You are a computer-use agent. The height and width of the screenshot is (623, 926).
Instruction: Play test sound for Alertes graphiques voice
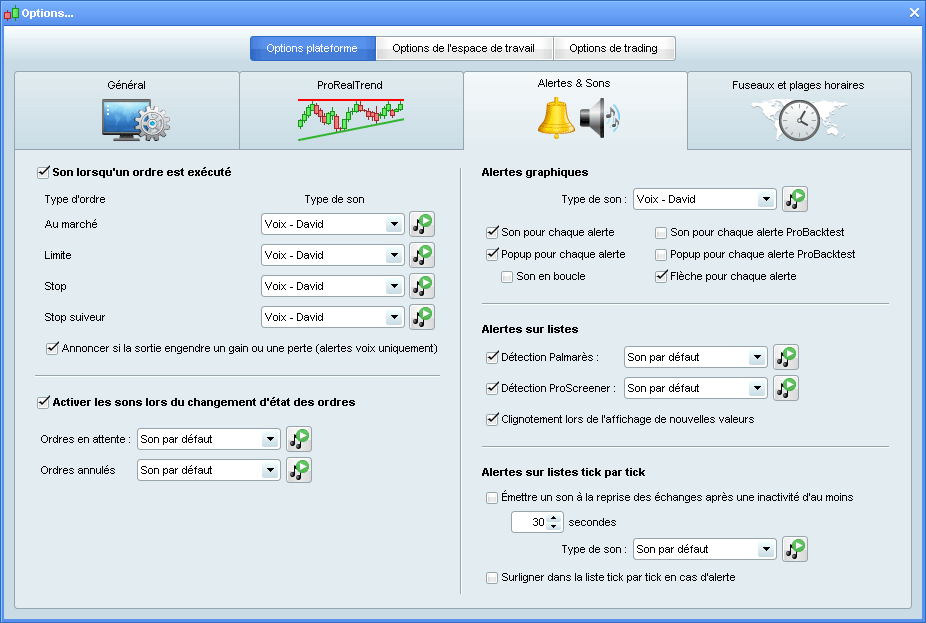pyautogui.click(x=795, y=199)
